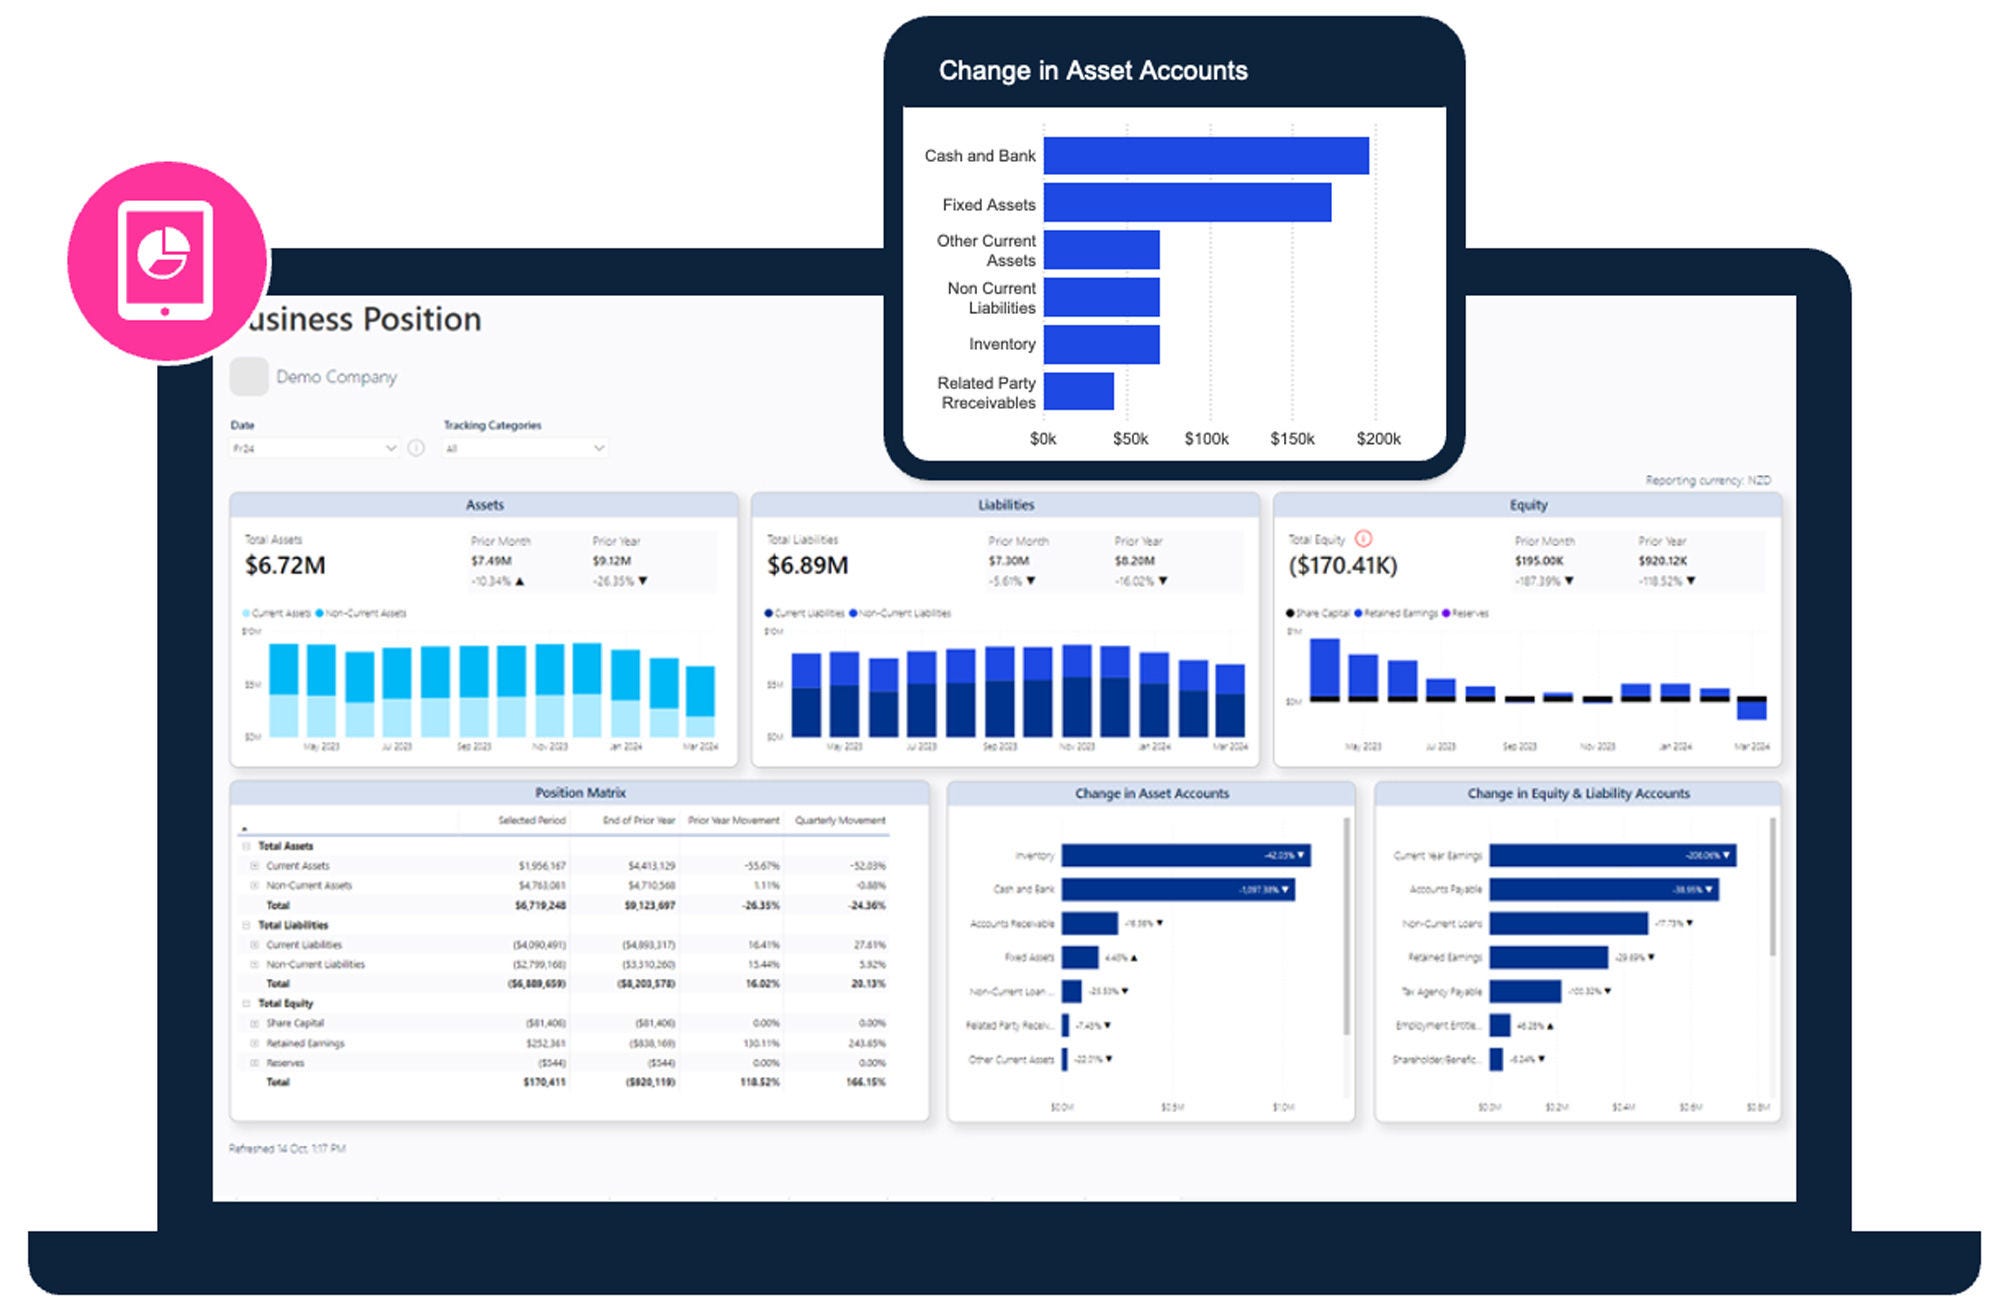The width and height of the screenshot is (2000, 1316).
Task: Click the Demo Company logo placeholder
Action: (x=249, y=377)
